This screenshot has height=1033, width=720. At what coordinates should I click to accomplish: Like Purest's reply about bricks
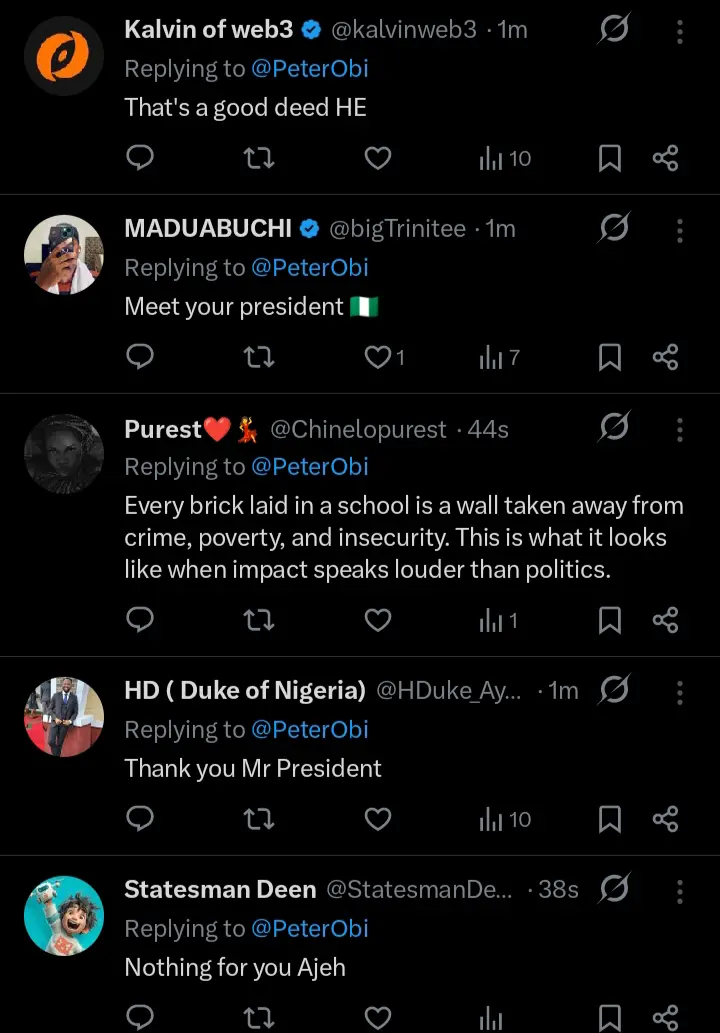[x=377, y=620]
